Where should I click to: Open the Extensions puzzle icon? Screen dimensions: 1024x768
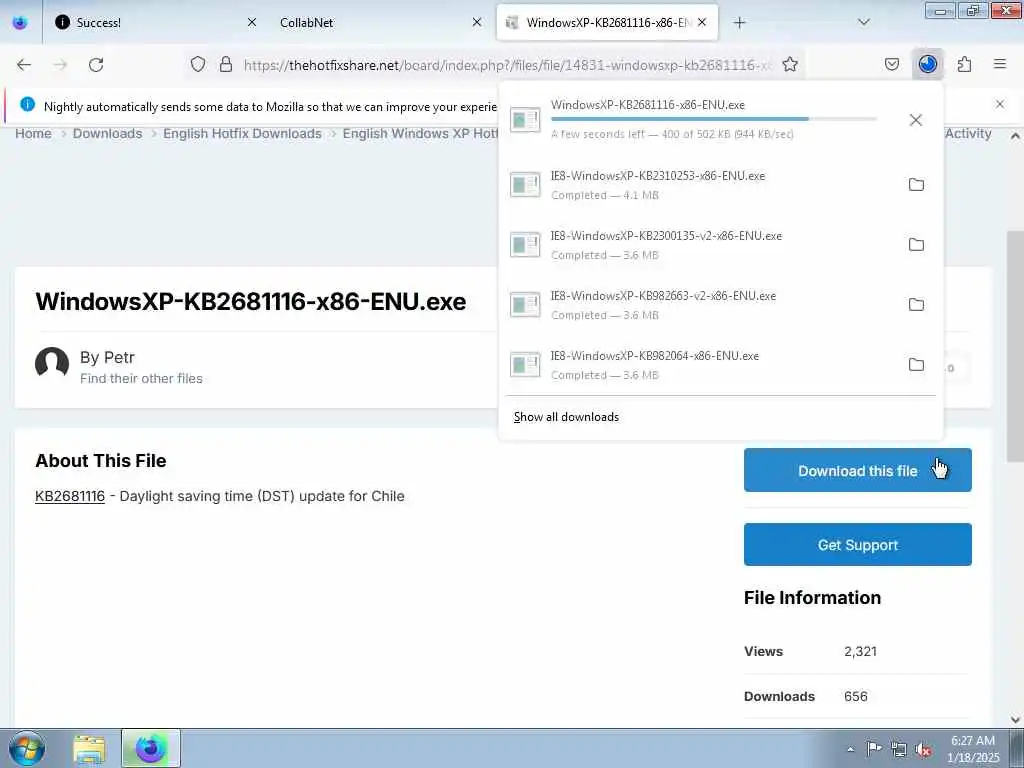click(x=965, y=64)
